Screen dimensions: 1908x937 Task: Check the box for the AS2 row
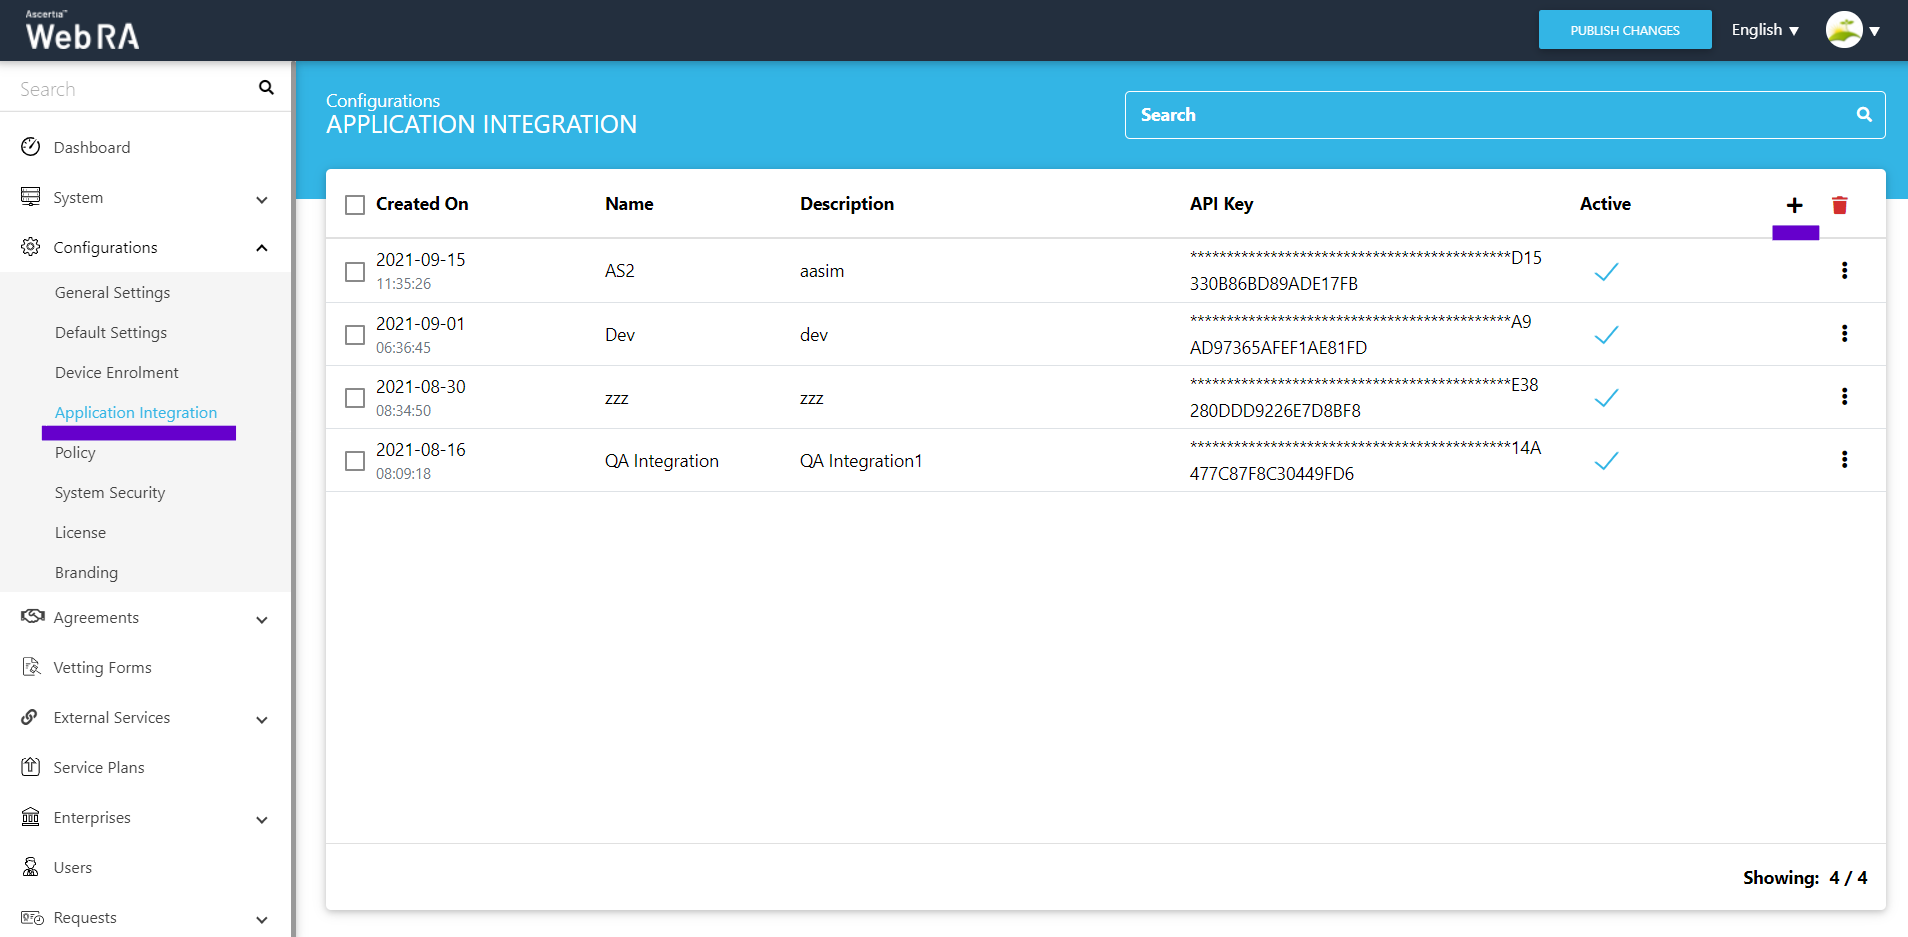(355, 272)
